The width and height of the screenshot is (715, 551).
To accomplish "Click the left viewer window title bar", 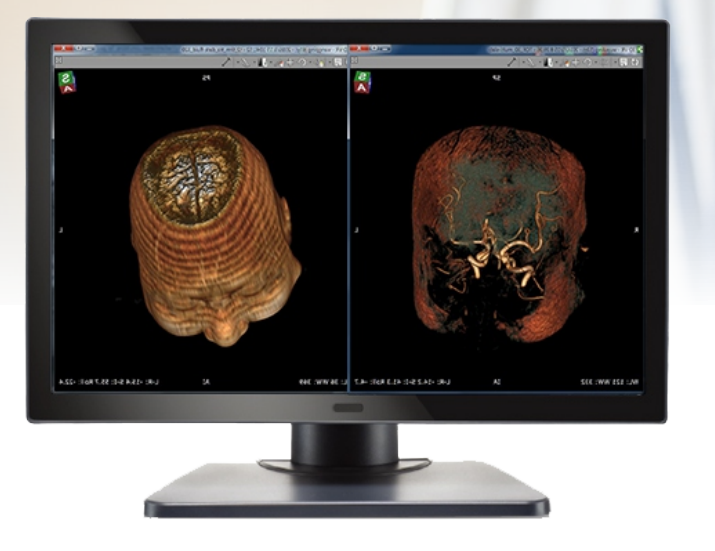I will click(200, 49).
